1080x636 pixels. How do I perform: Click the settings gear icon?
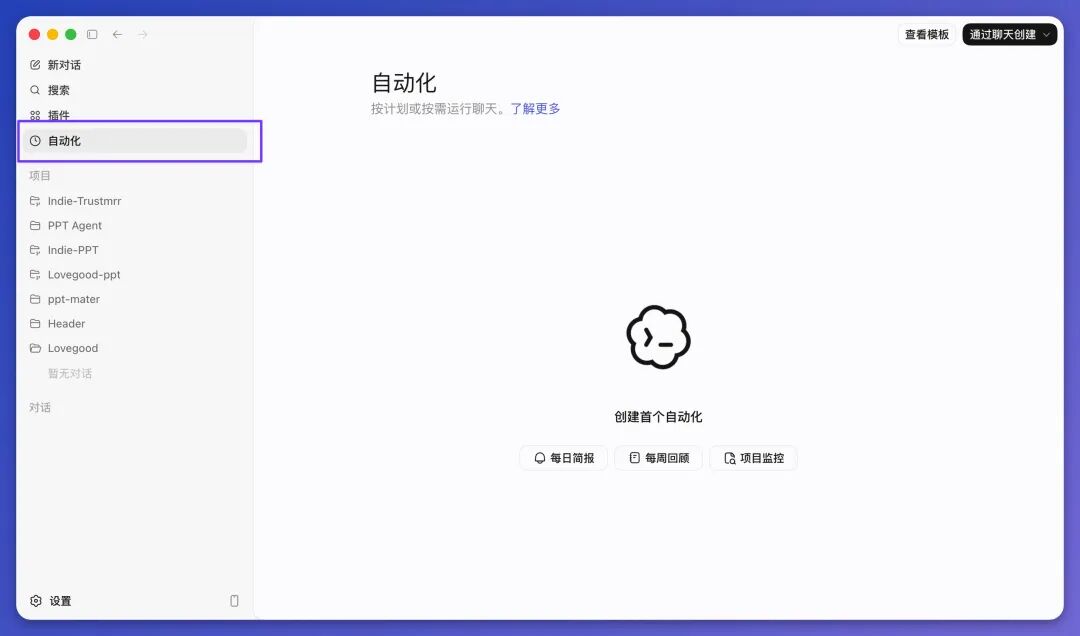point(36,601)
